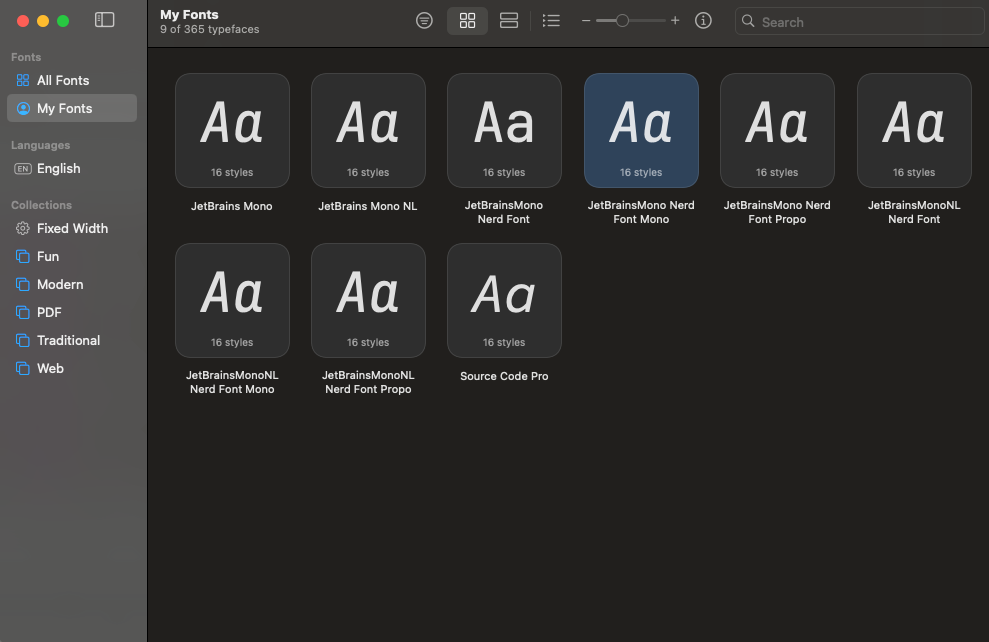Click the plus to increase preview size
989x642 pixels.
pyautogui.click(x=675, y=19)
